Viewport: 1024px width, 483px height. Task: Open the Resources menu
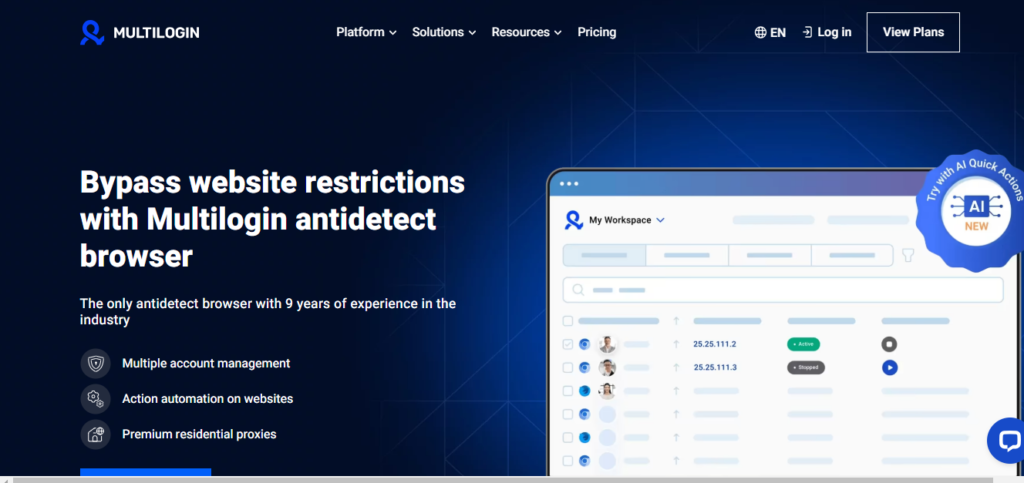526,32
